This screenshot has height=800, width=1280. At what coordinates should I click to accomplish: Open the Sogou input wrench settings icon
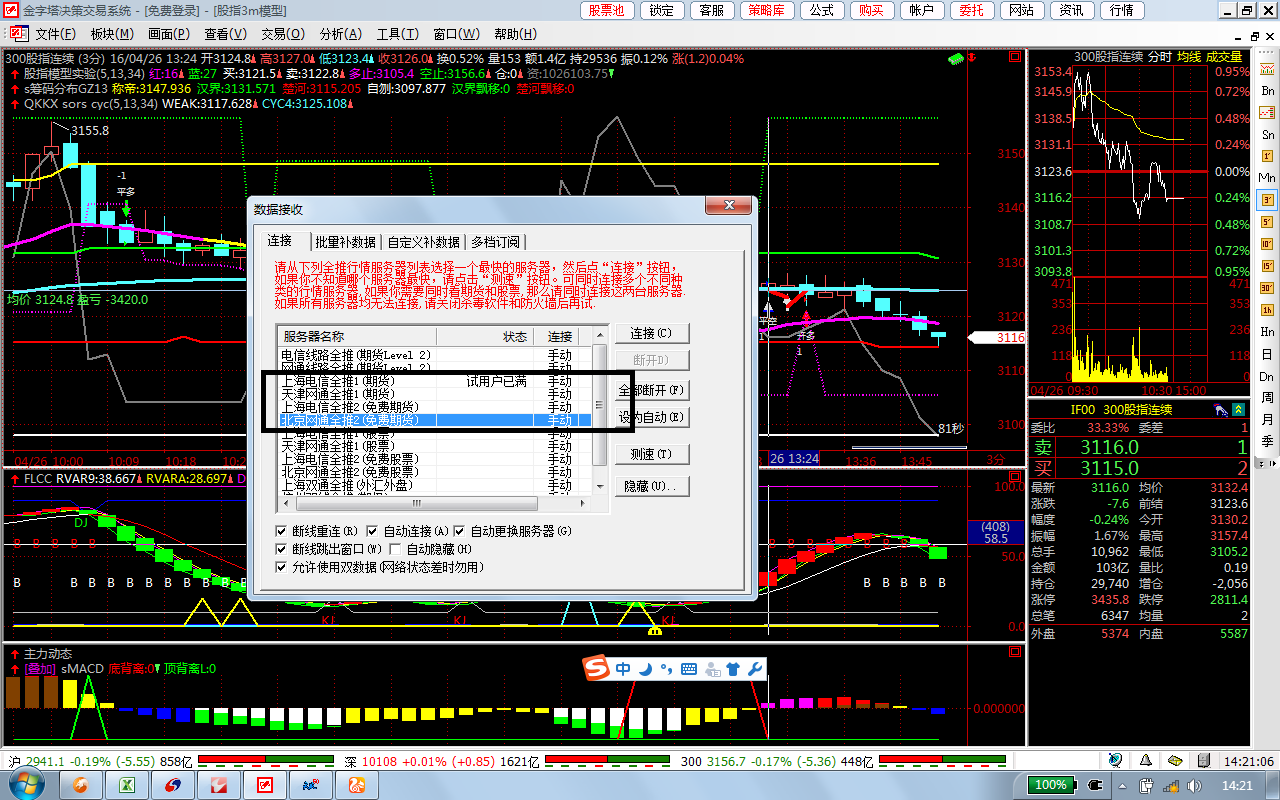756,669
